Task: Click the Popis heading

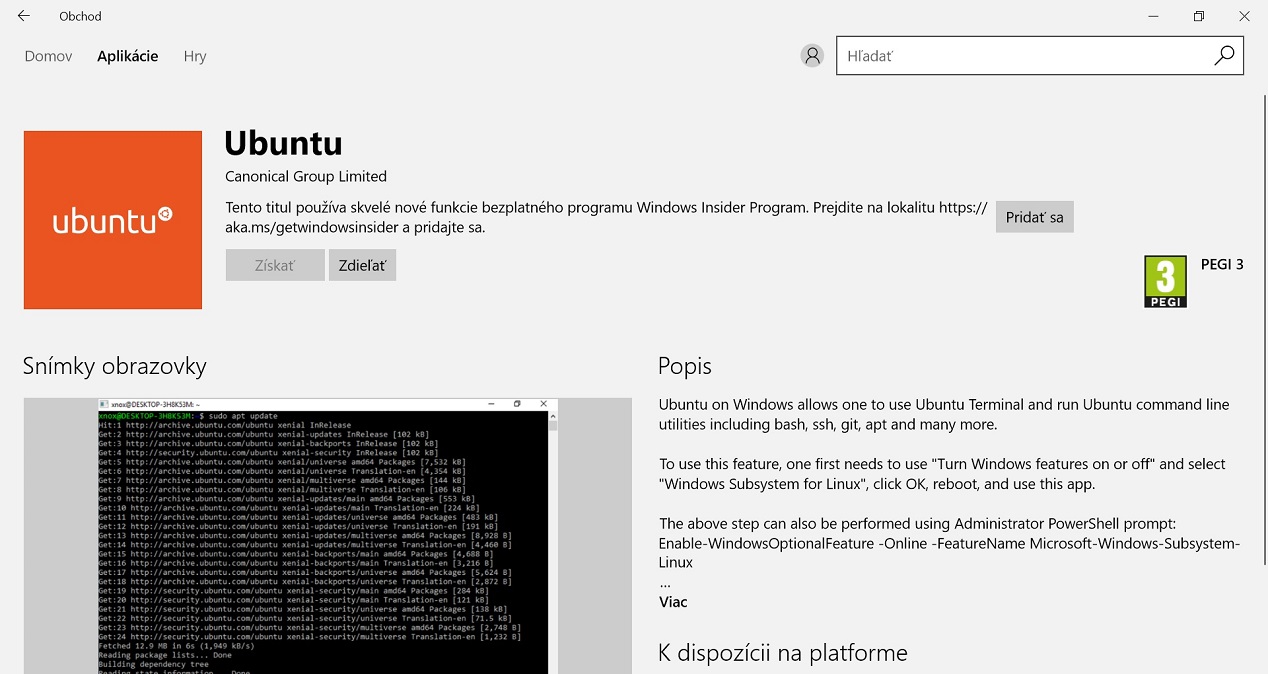Action: click(x=685, y=366)
